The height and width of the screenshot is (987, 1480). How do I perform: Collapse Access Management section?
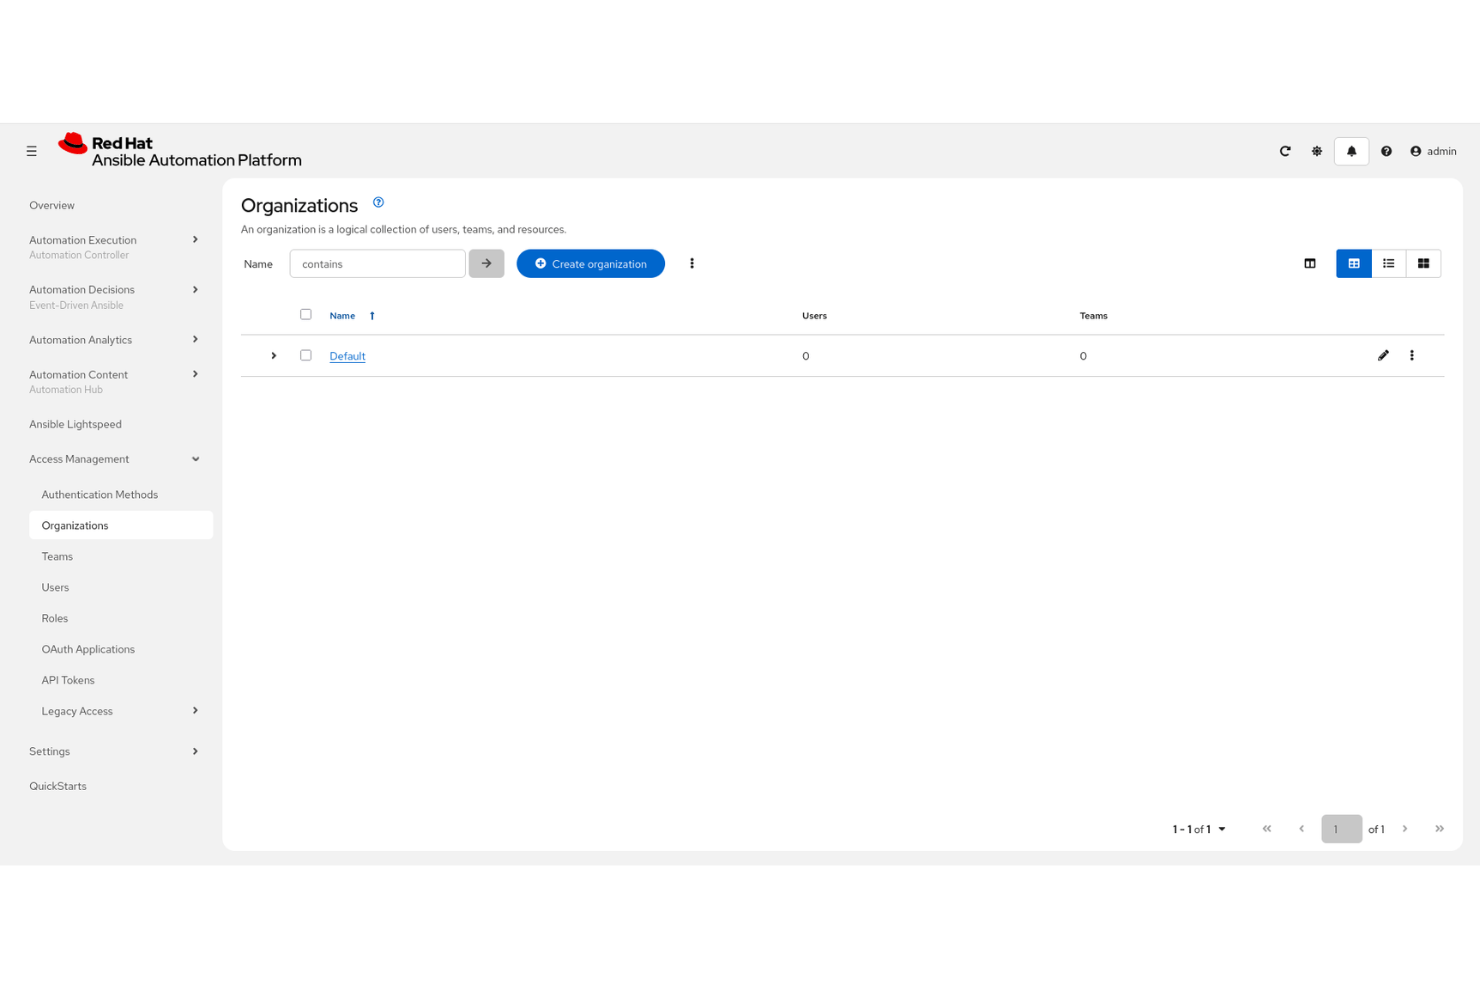(114, 459)
